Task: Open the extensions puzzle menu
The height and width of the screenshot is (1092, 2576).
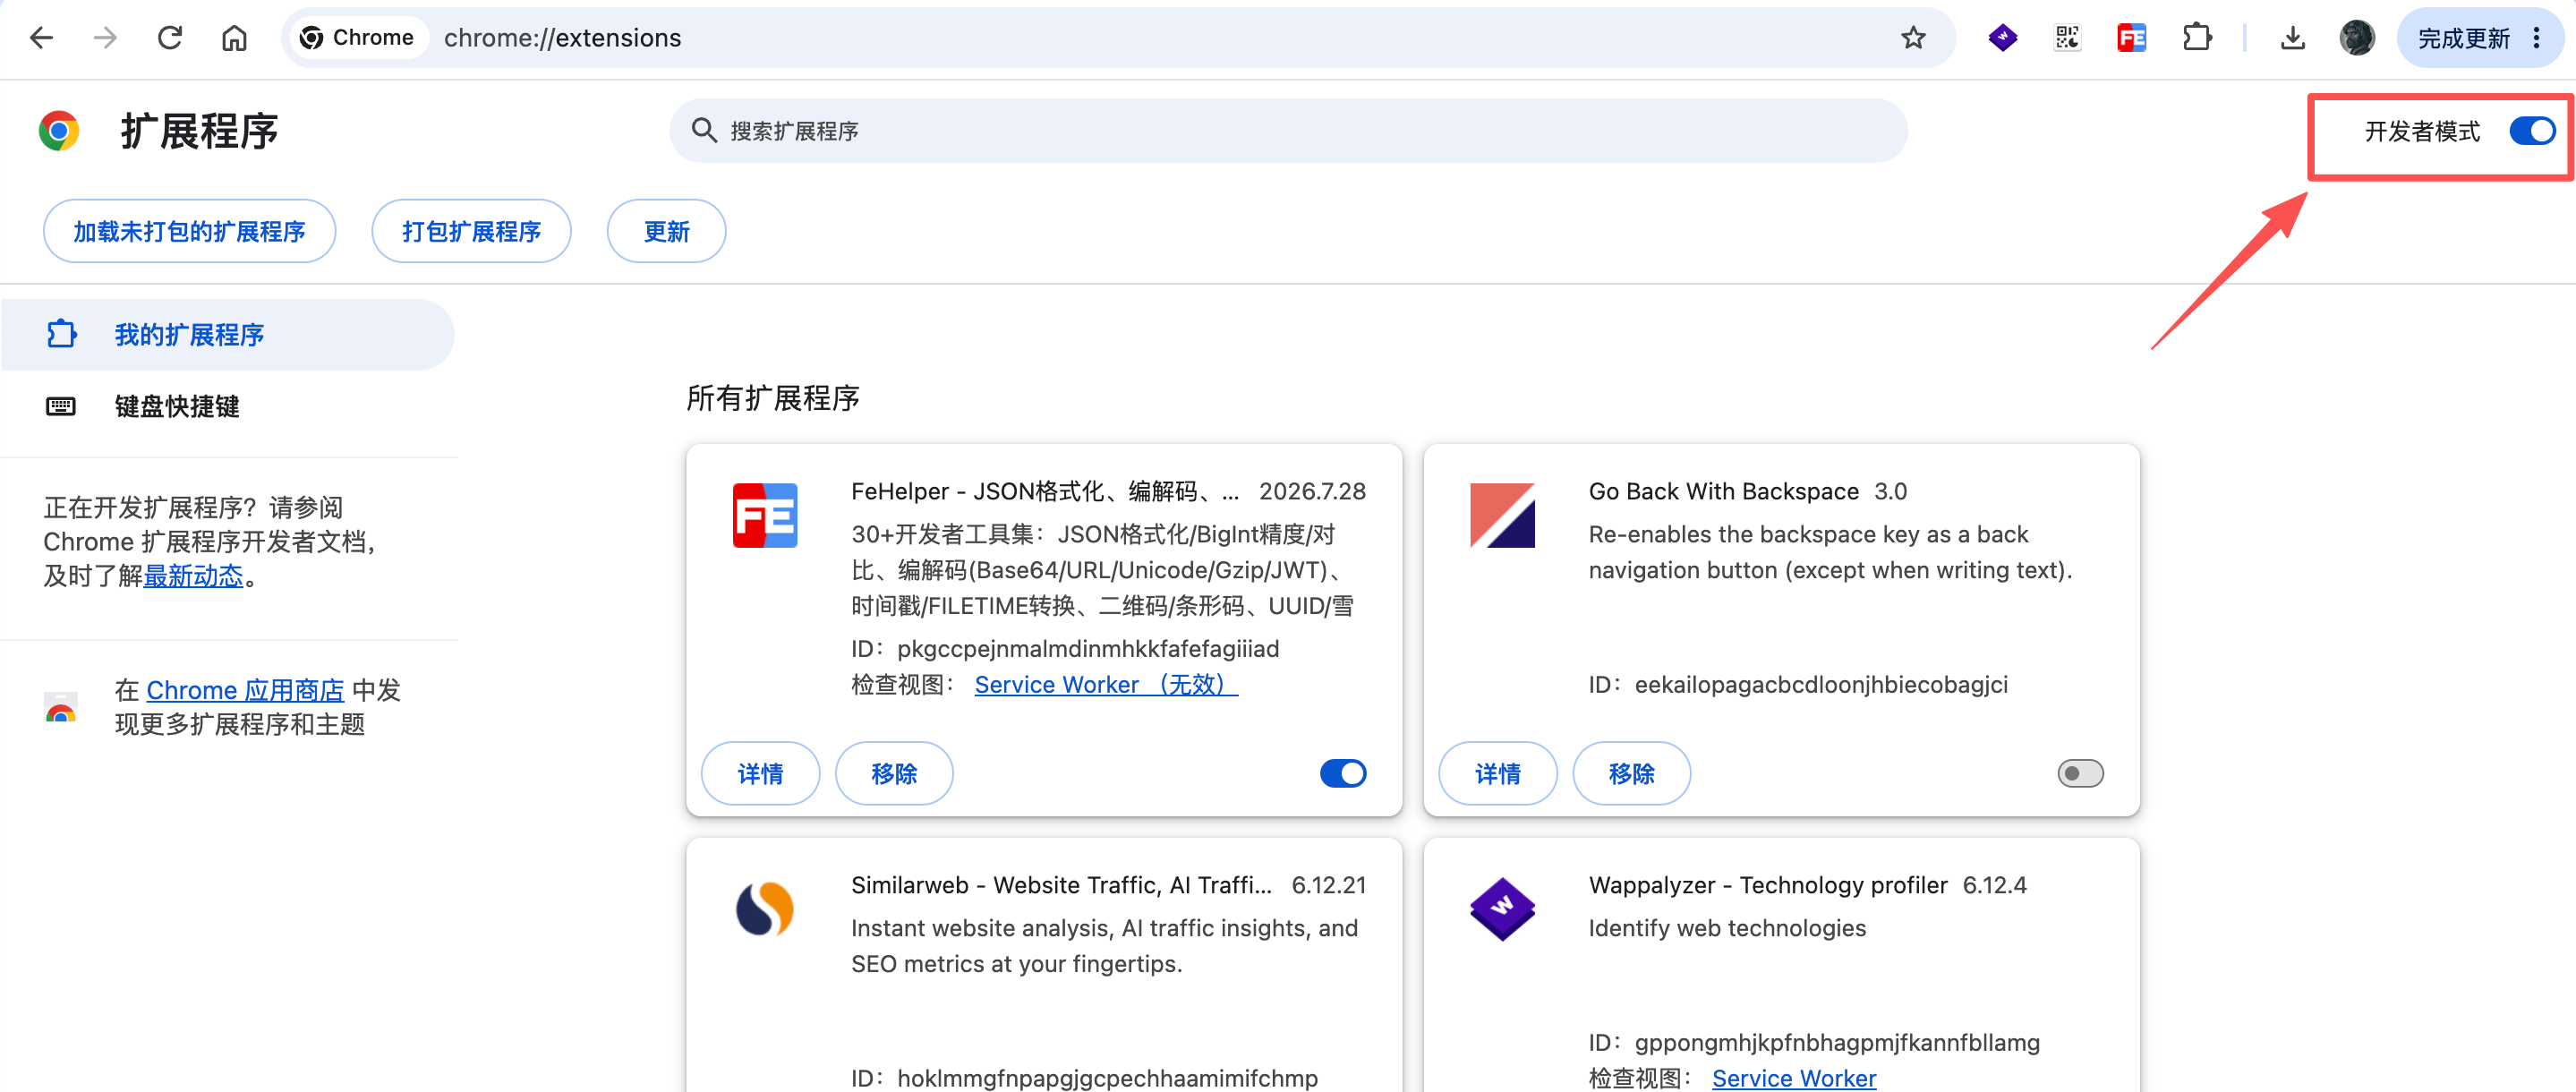Action: click(2197, 38)
